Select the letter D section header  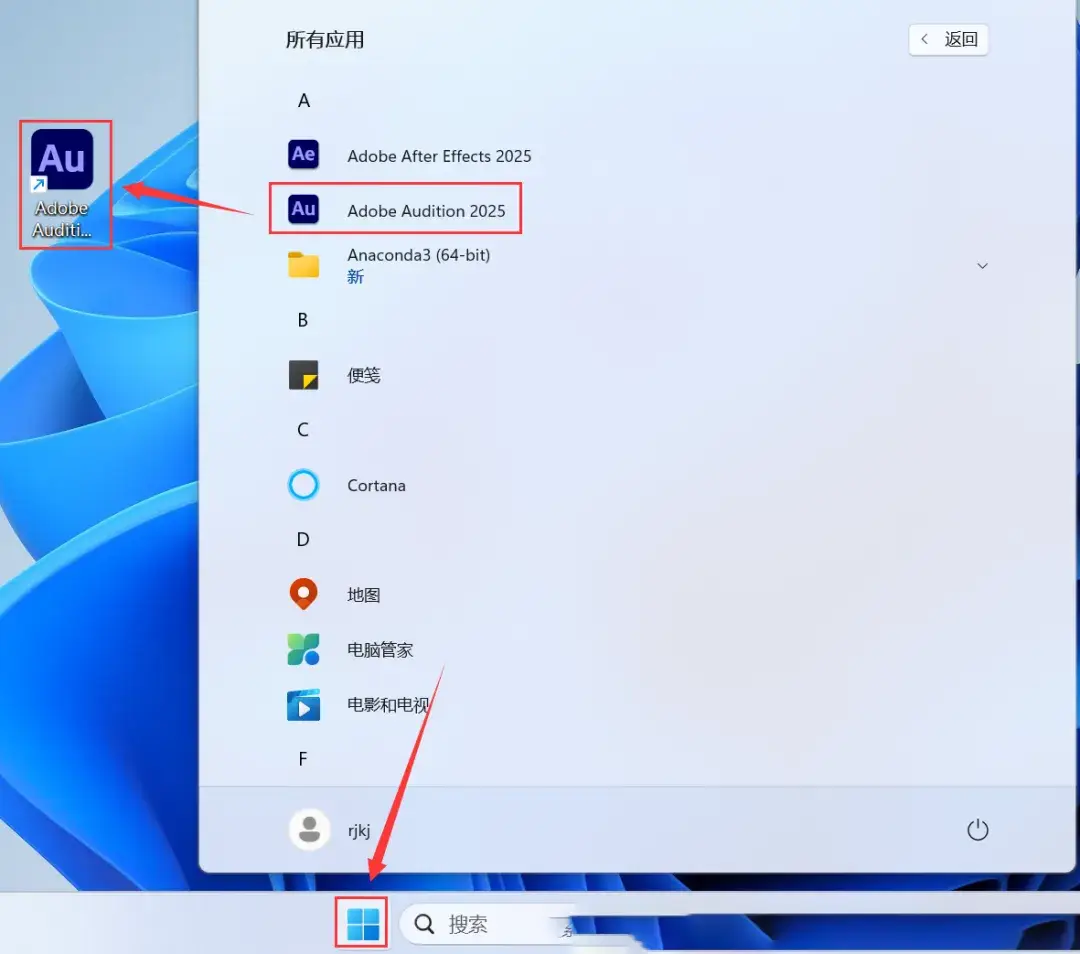click(x=303, y=540)
